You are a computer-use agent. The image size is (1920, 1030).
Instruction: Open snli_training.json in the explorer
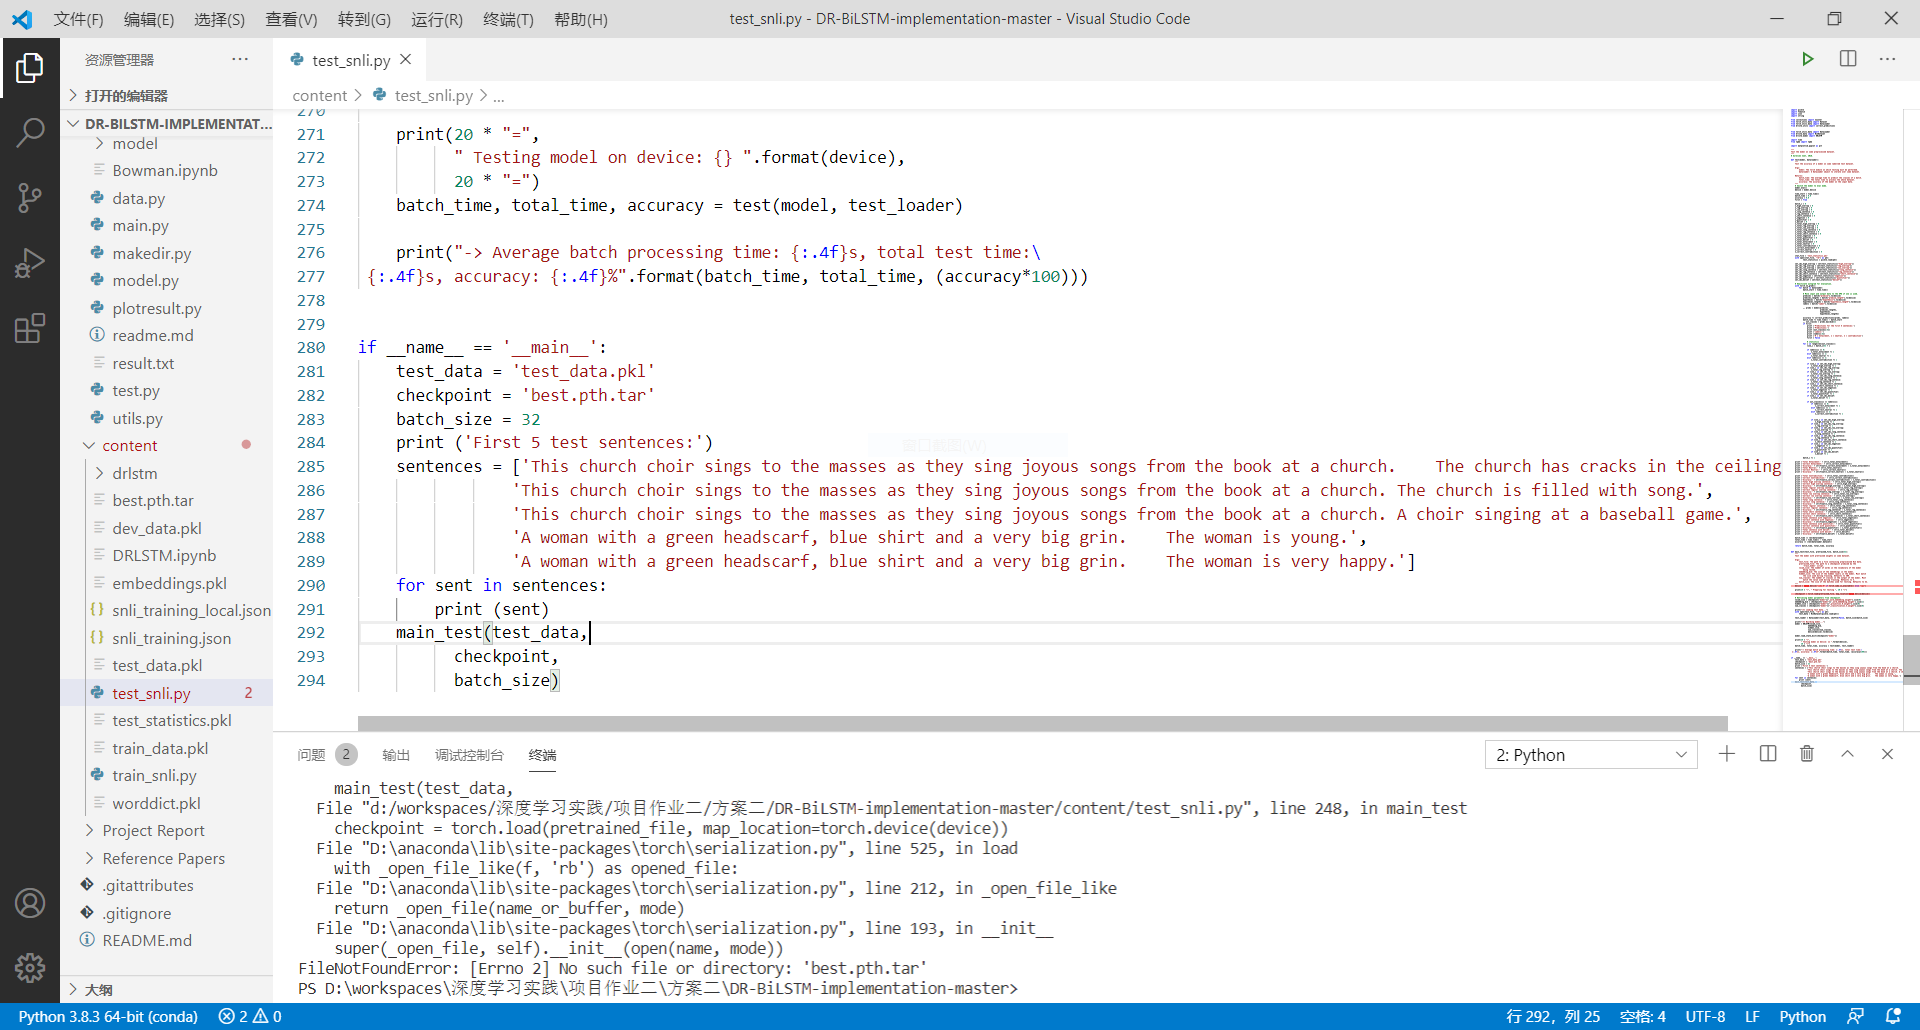tap(171, 638)
